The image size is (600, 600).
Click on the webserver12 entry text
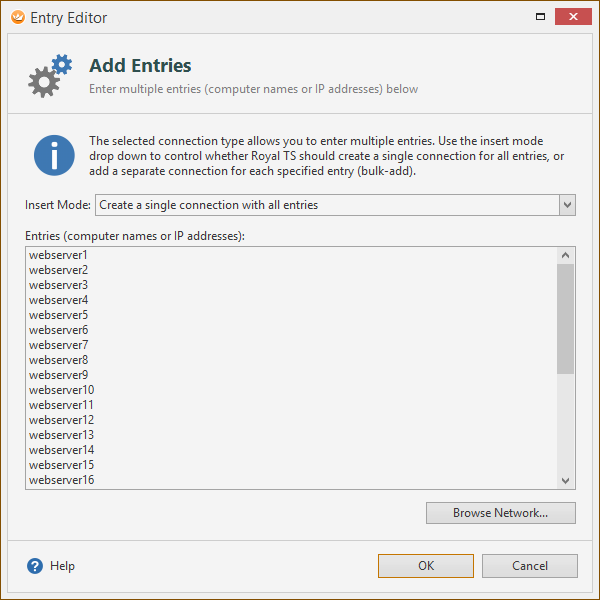tap(61, 420)
